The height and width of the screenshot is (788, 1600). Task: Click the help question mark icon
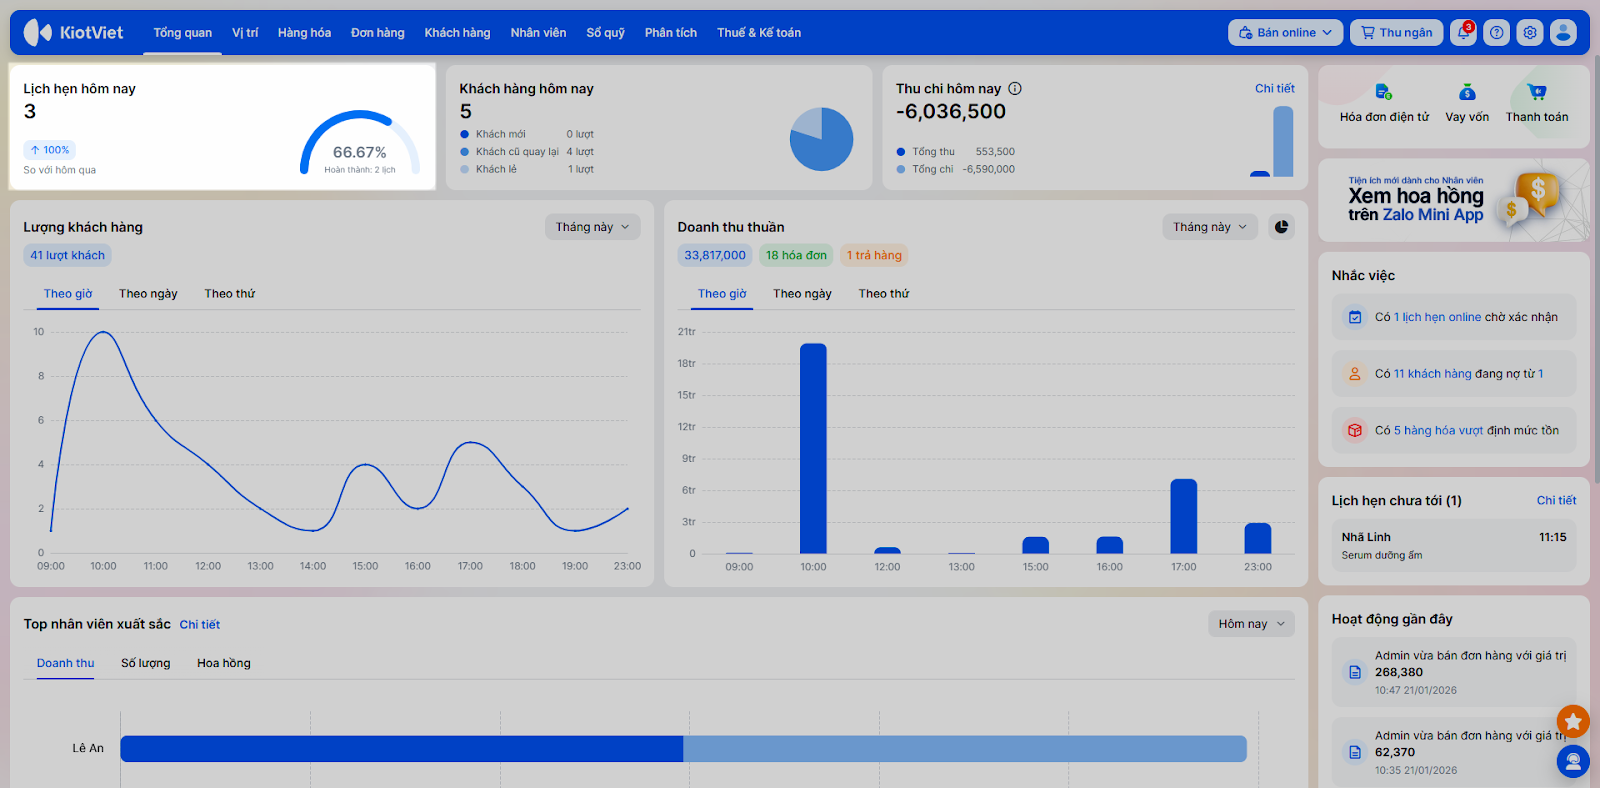coord(1496,33)
